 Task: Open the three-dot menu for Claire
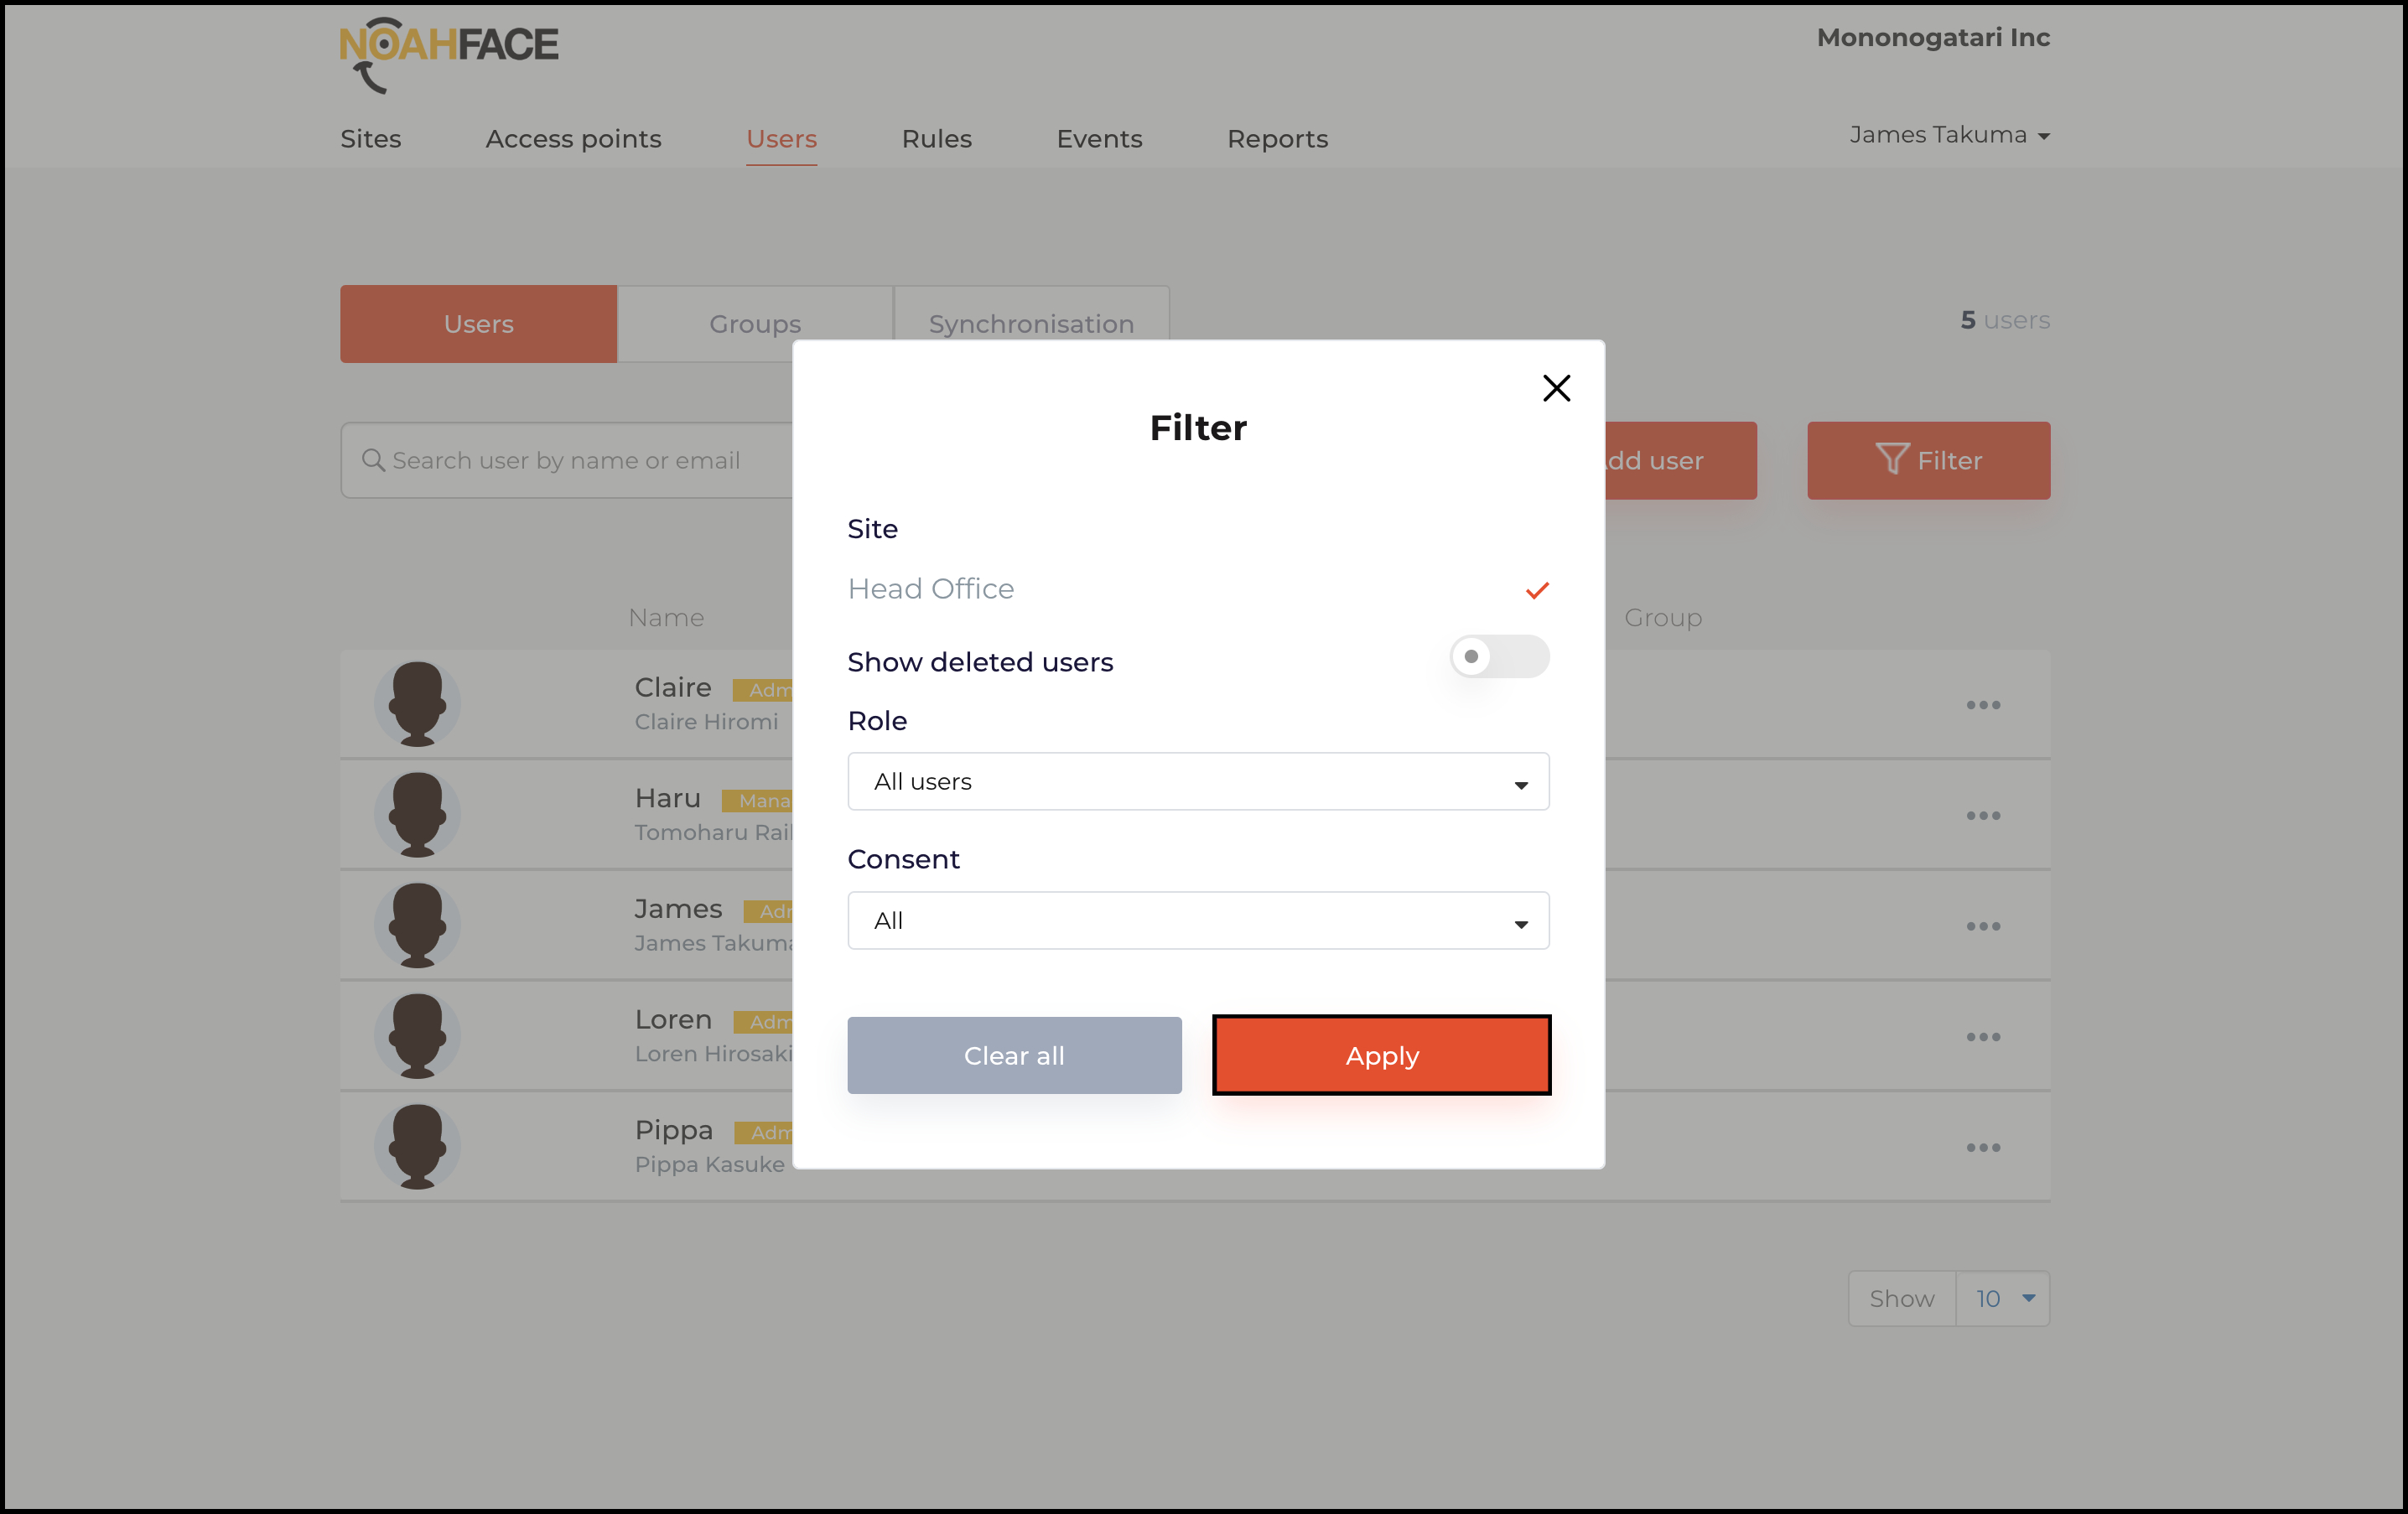pyautogui.click(x=1982, y=705)
